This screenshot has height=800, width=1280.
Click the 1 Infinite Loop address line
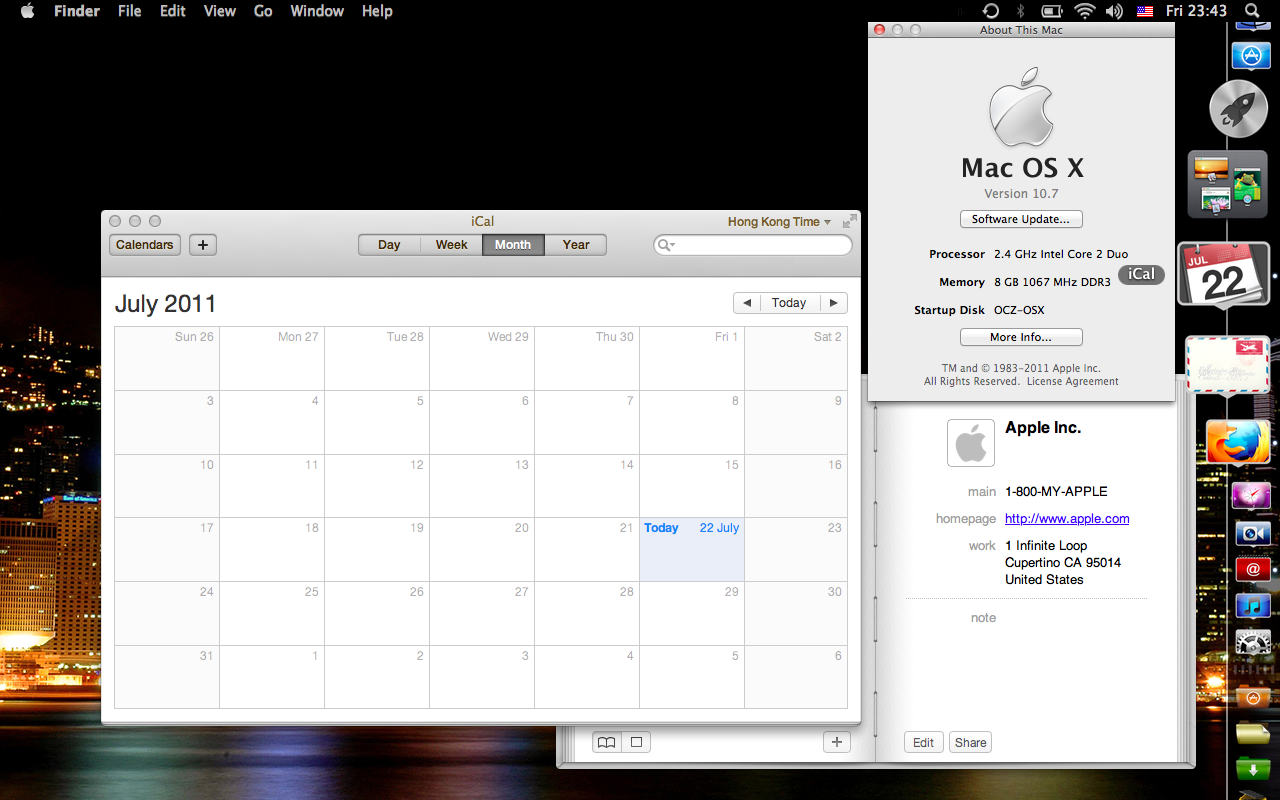[1046, 546]
